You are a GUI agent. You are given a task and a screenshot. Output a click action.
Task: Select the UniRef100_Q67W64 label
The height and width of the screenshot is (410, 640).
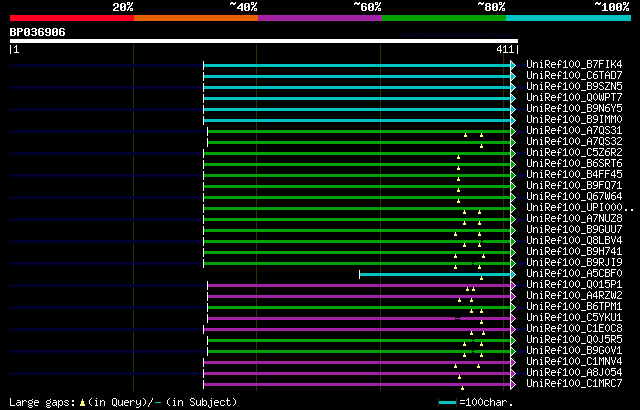pyautogui.click(x=574, y=197)
